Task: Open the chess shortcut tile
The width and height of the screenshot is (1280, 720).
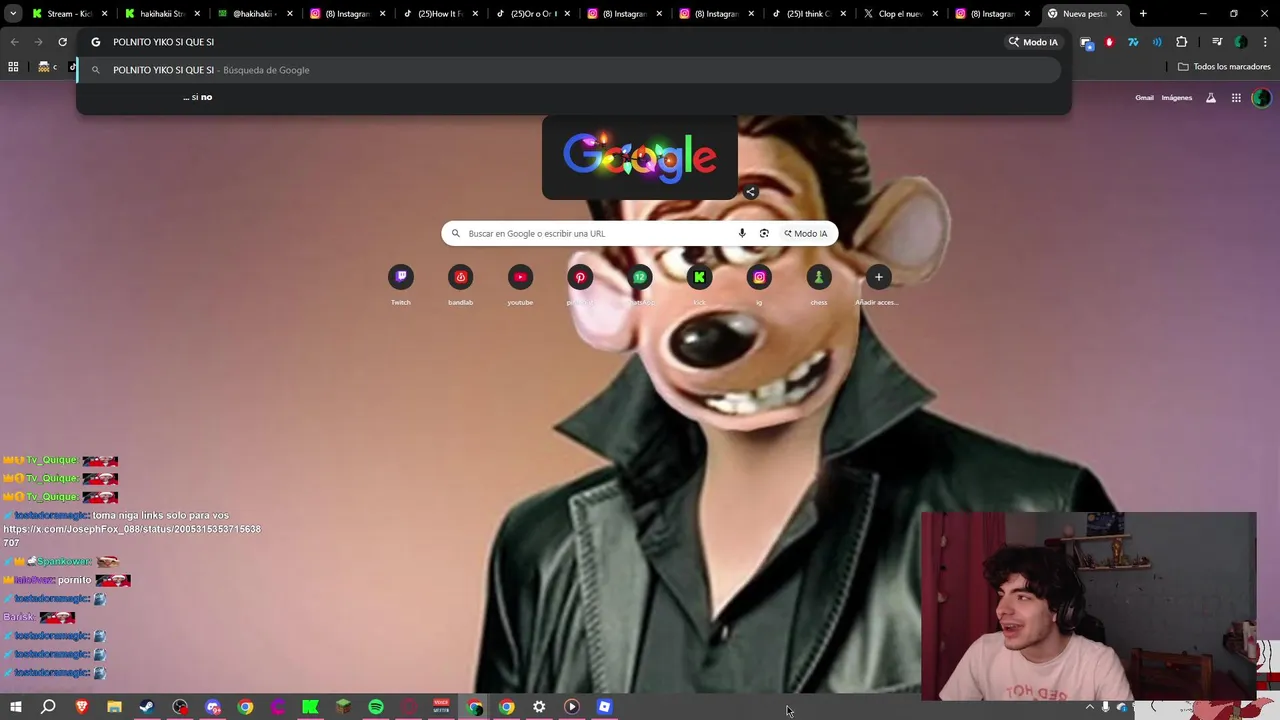Action: (819, 278)
